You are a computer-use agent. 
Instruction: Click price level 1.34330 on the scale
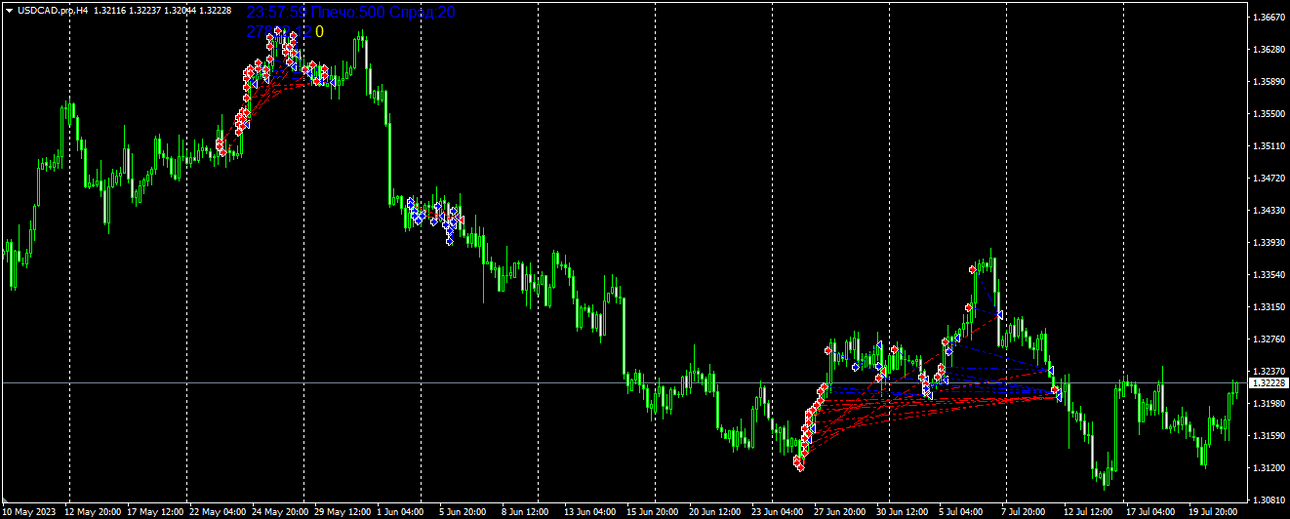[1268, 210]
